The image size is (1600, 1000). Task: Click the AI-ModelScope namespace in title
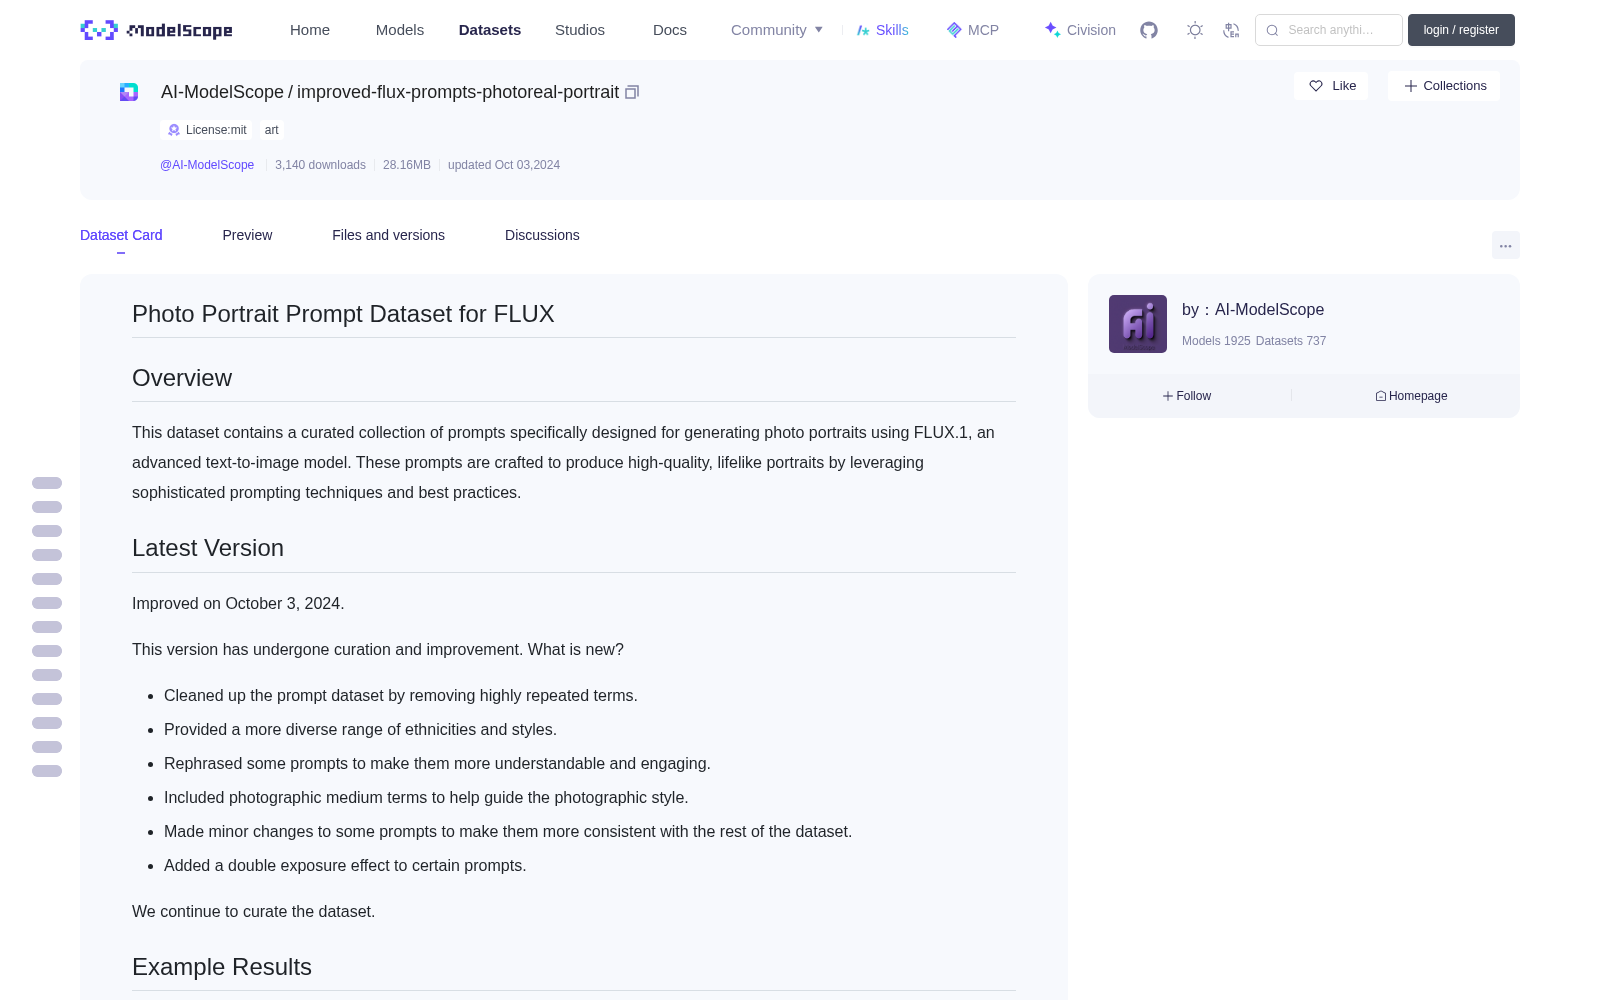tap(222, 92)
